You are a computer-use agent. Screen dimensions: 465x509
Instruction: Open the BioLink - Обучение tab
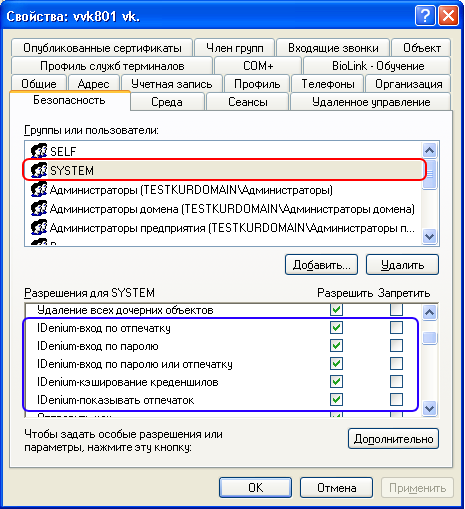pyautogui.click(x=378, y=66)
